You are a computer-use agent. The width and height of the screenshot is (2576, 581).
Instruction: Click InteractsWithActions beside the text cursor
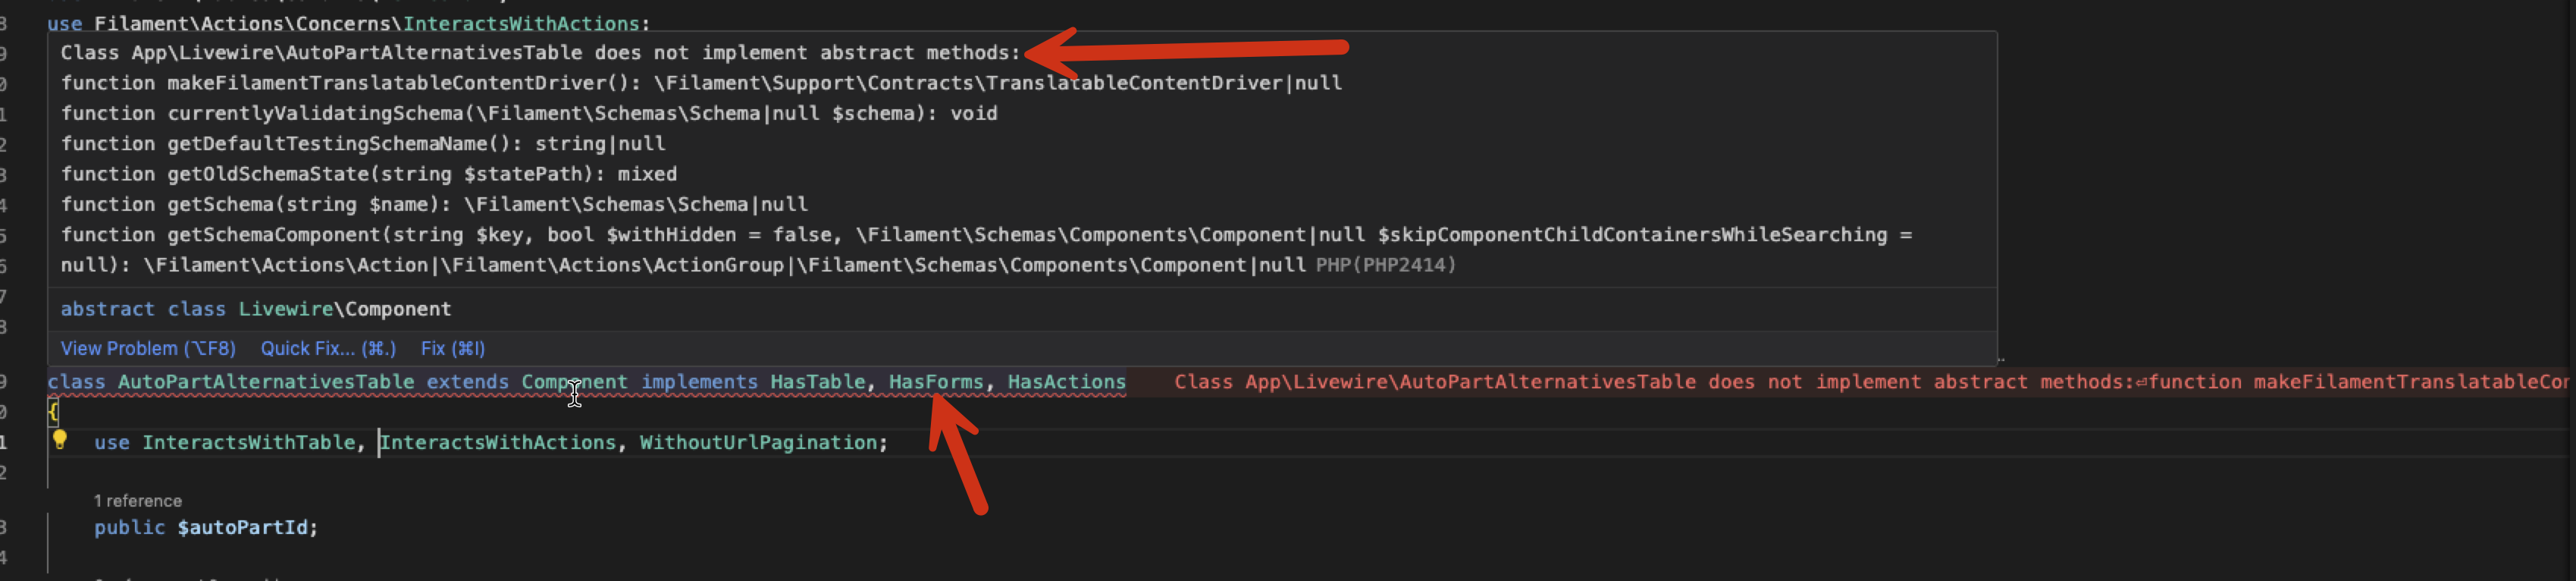pos(498,443)
